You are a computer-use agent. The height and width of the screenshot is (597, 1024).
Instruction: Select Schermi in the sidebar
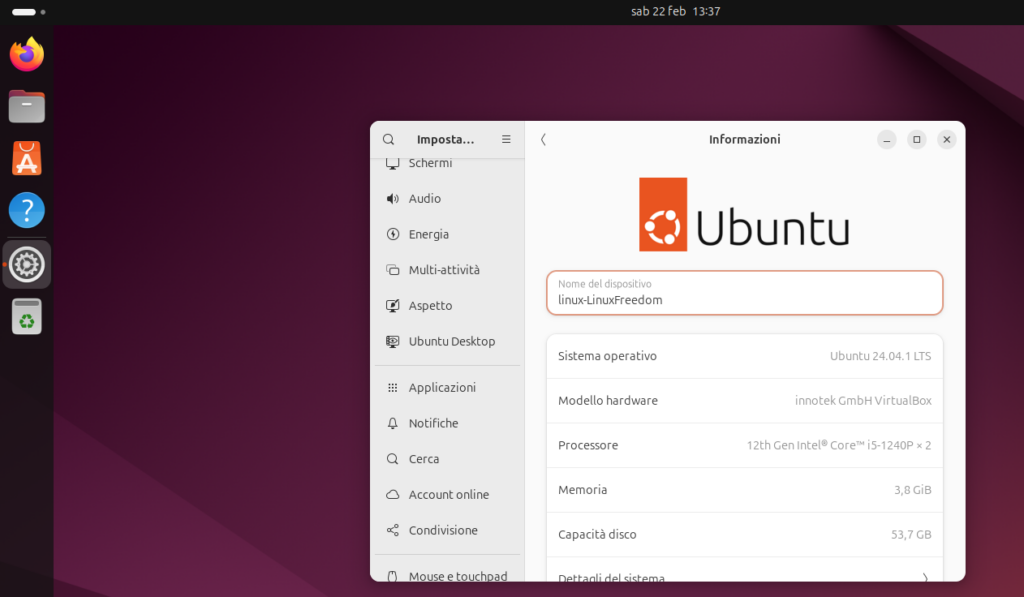pos(393,163)
